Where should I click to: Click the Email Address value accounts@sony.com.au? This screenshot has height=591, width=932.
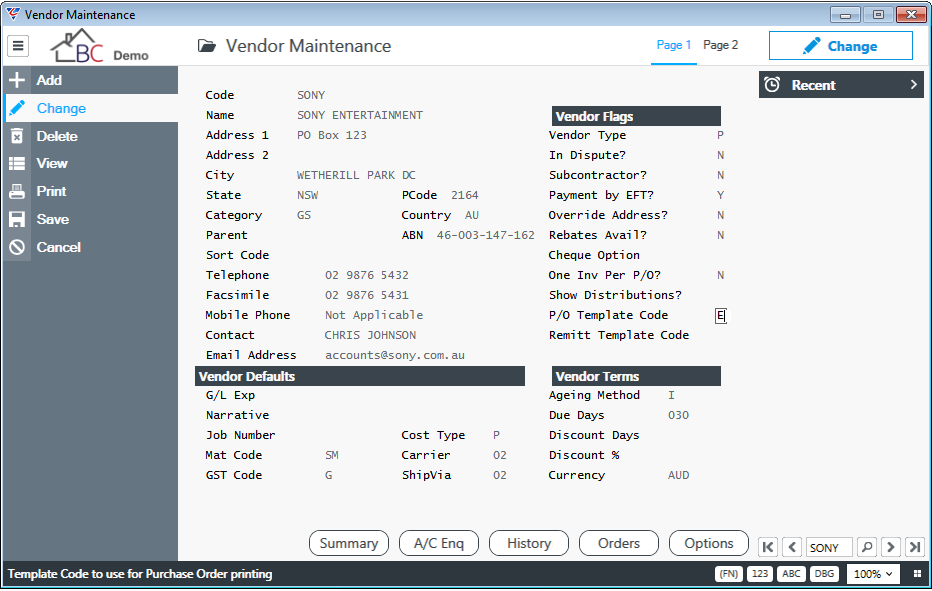(x=395, y=356)
